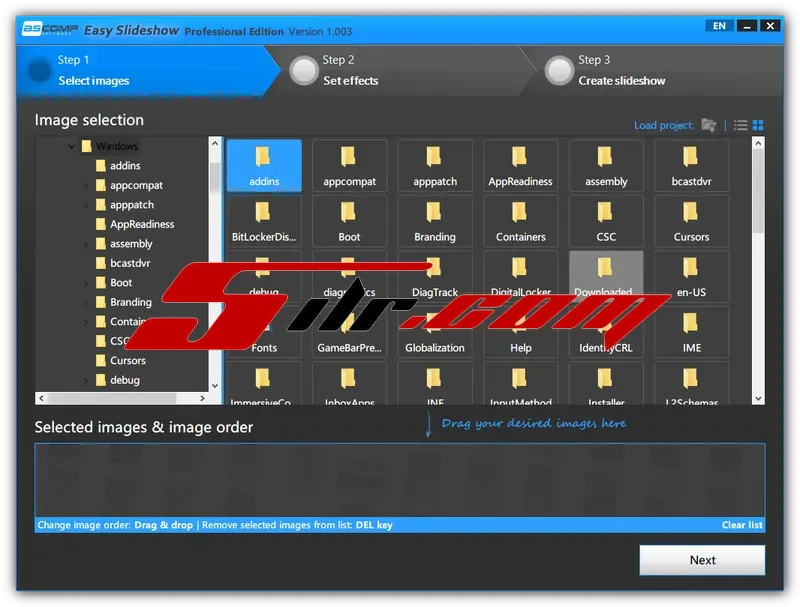Click folder tree horizontal scroll right arrow

tap(203, 398)
